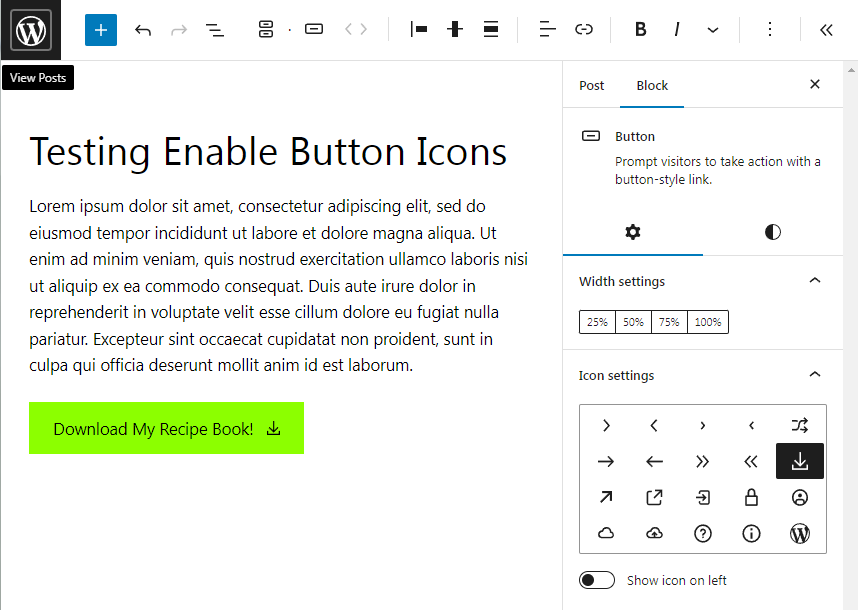Click the green Download My Recipe Book button
The height and width of the screenshot is (610, 858).
pyautogui.click(x=166, y=429)
